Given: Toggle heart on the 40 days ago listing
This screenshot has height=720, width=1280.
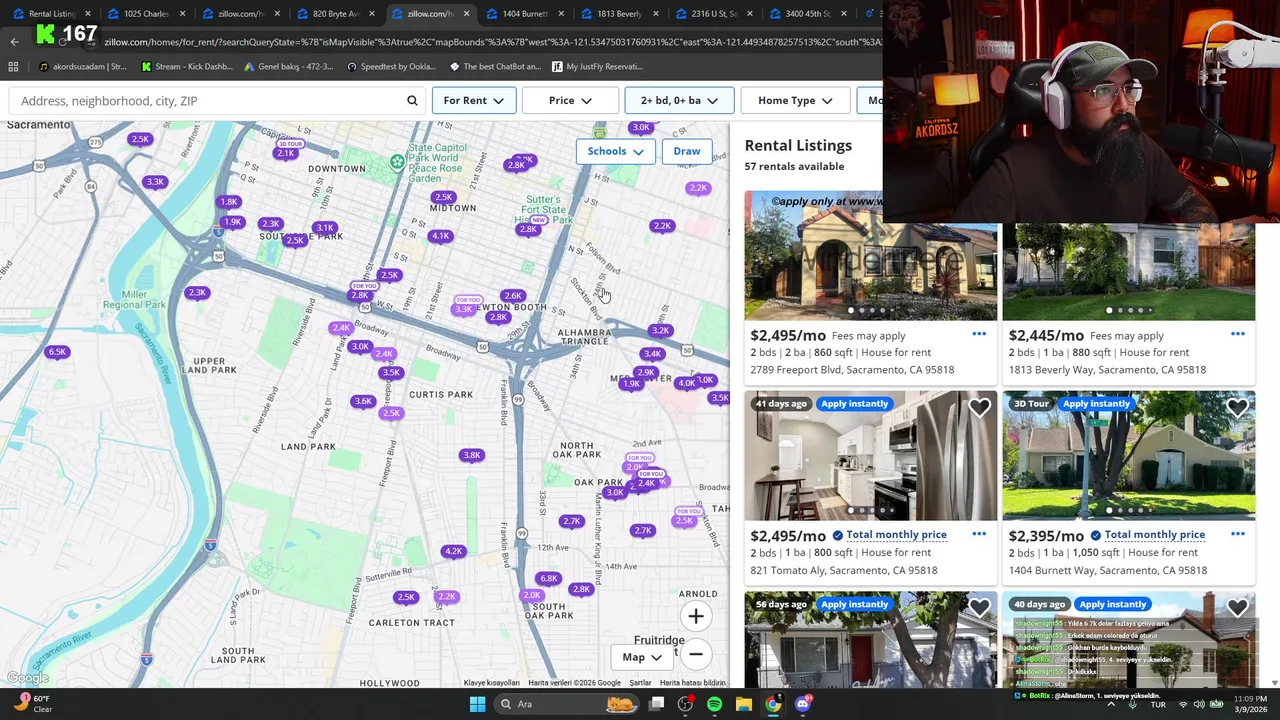Looking at the screenshot, I should pos(1237,608).
